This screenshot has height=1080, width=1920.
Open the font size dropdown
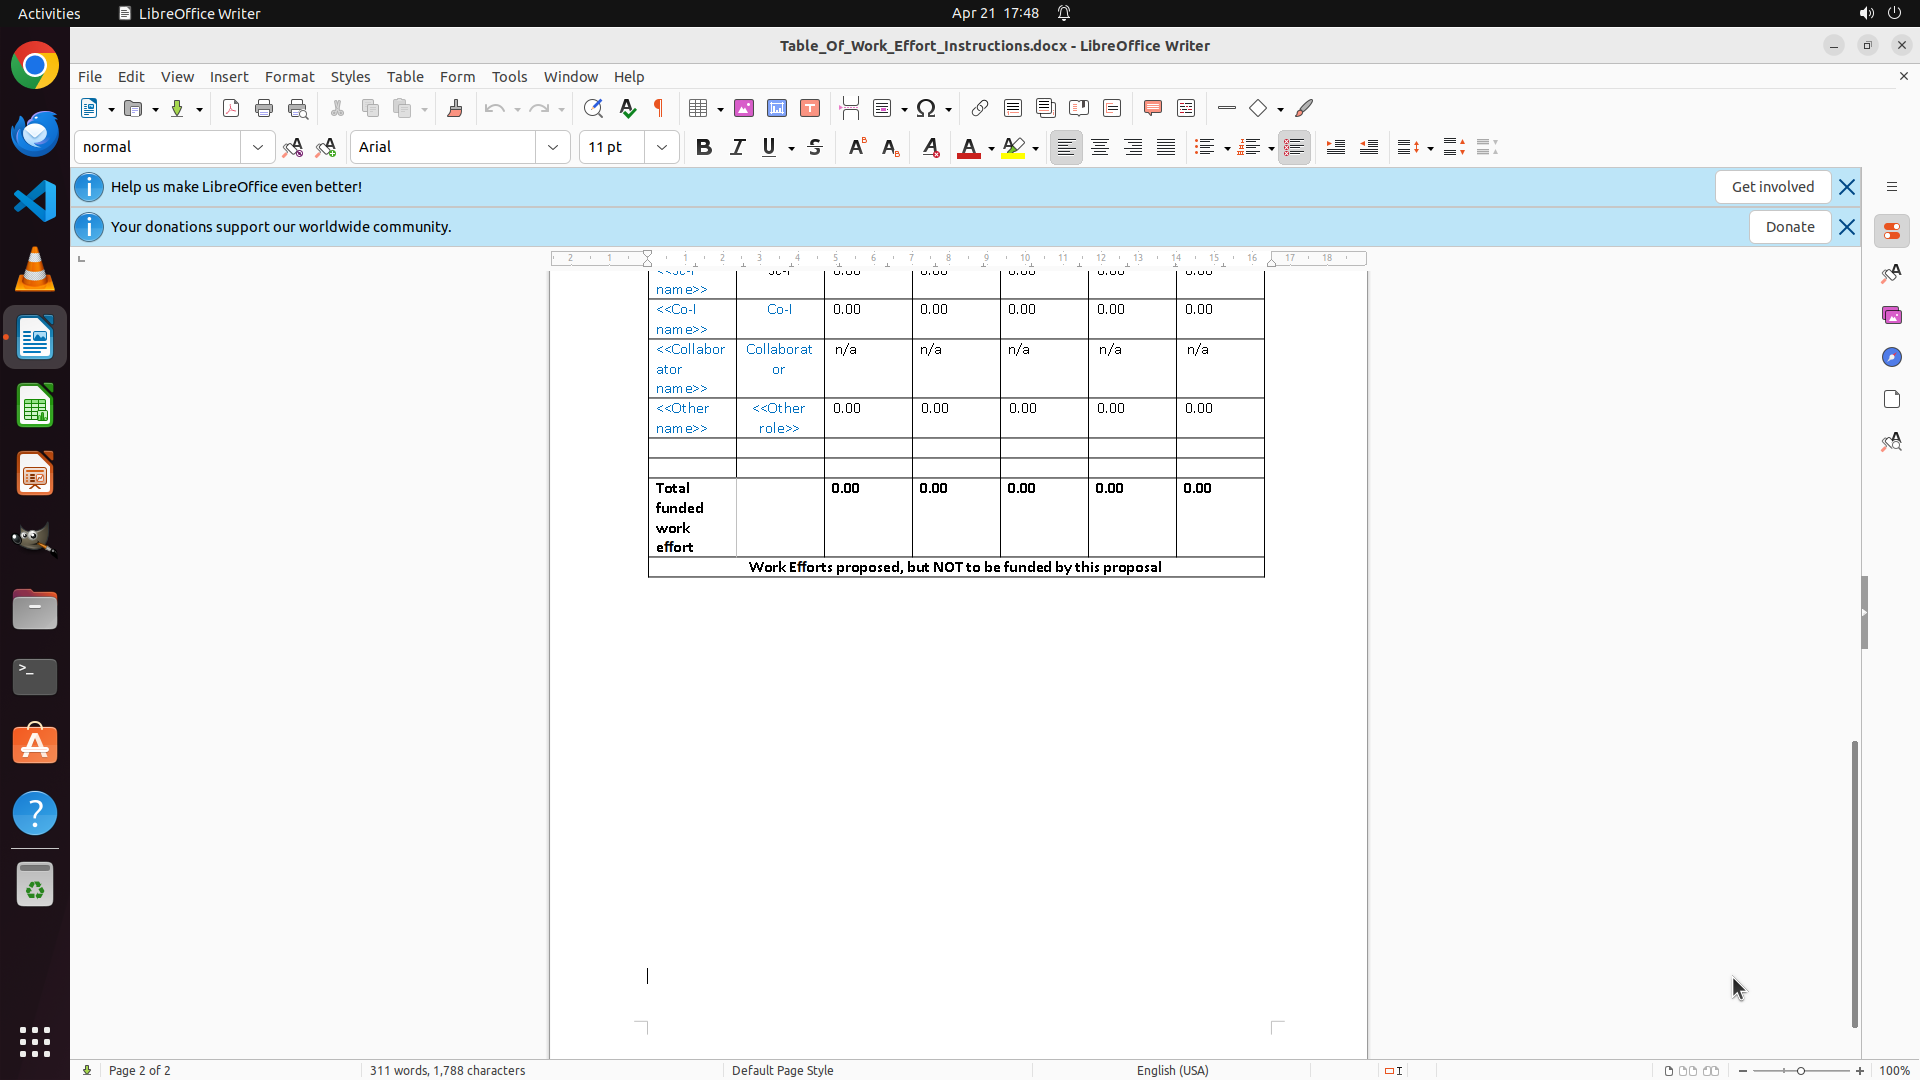click(x=662, y=148)
